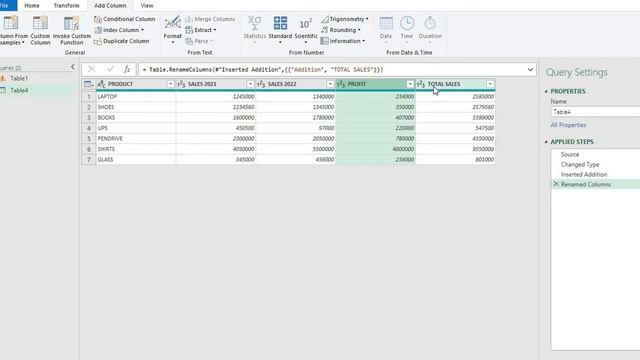Open the Statistics menu

click(255, 30)
